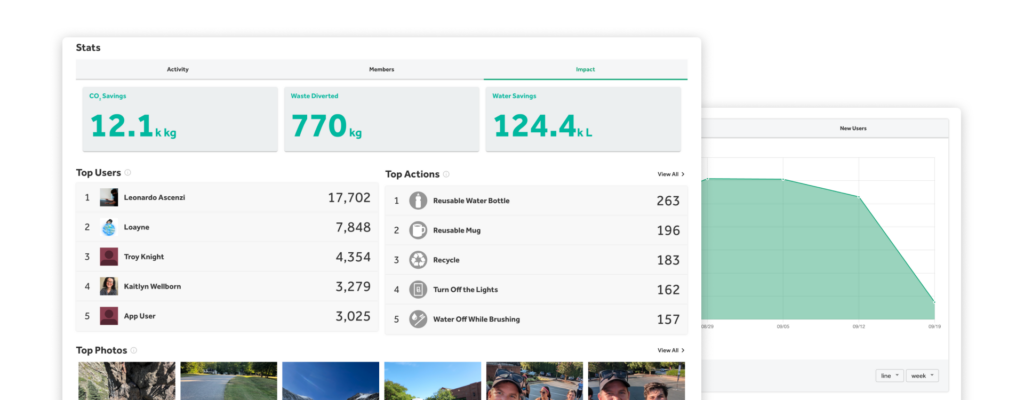The width and height of the screenshot is (1024, 400).
Task: Select user name App User
Action: tap(140, 316)
